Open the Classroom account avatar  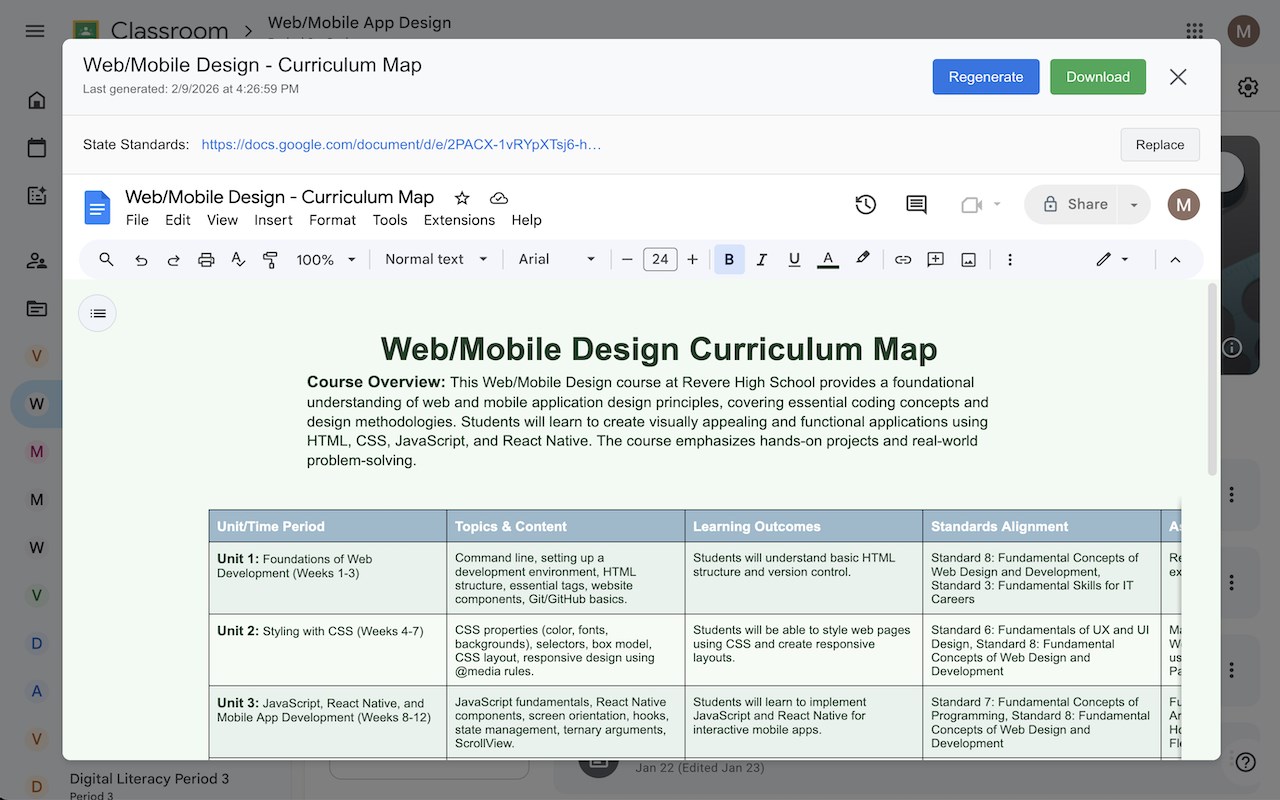(1244, 31)
